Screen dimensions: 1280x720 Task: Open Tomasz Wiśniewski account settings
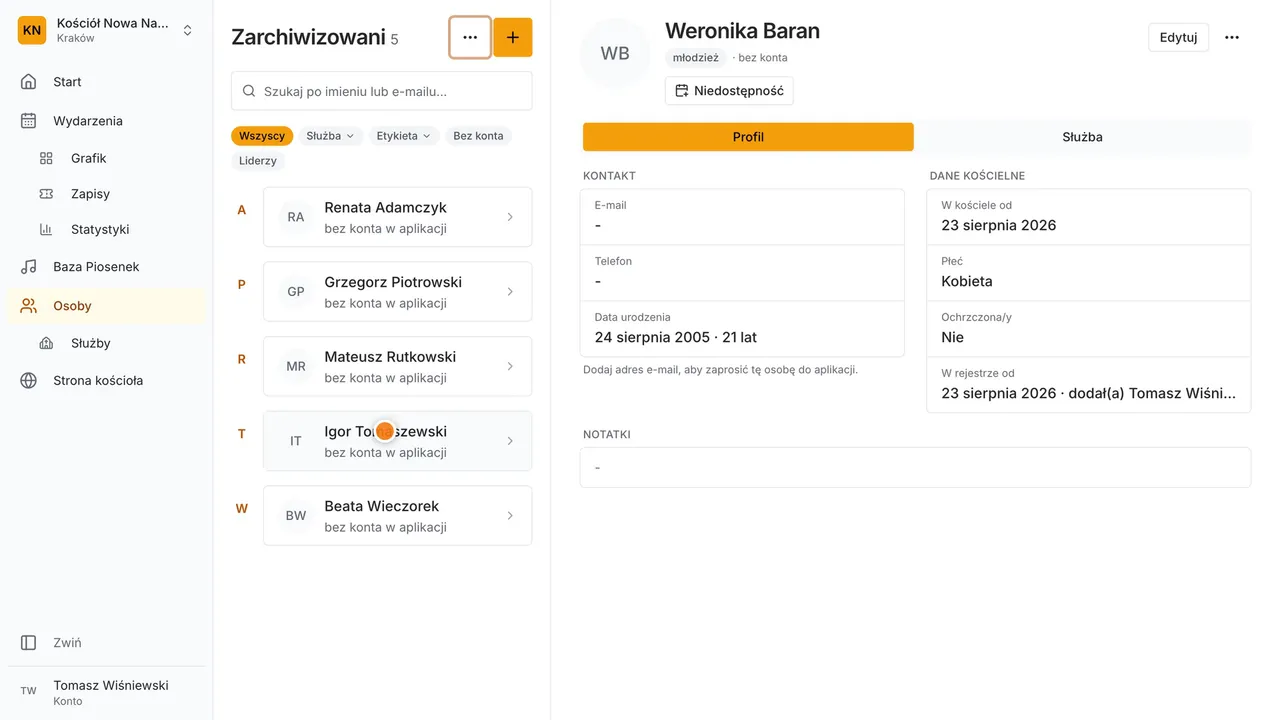click(x=106, y=692)
